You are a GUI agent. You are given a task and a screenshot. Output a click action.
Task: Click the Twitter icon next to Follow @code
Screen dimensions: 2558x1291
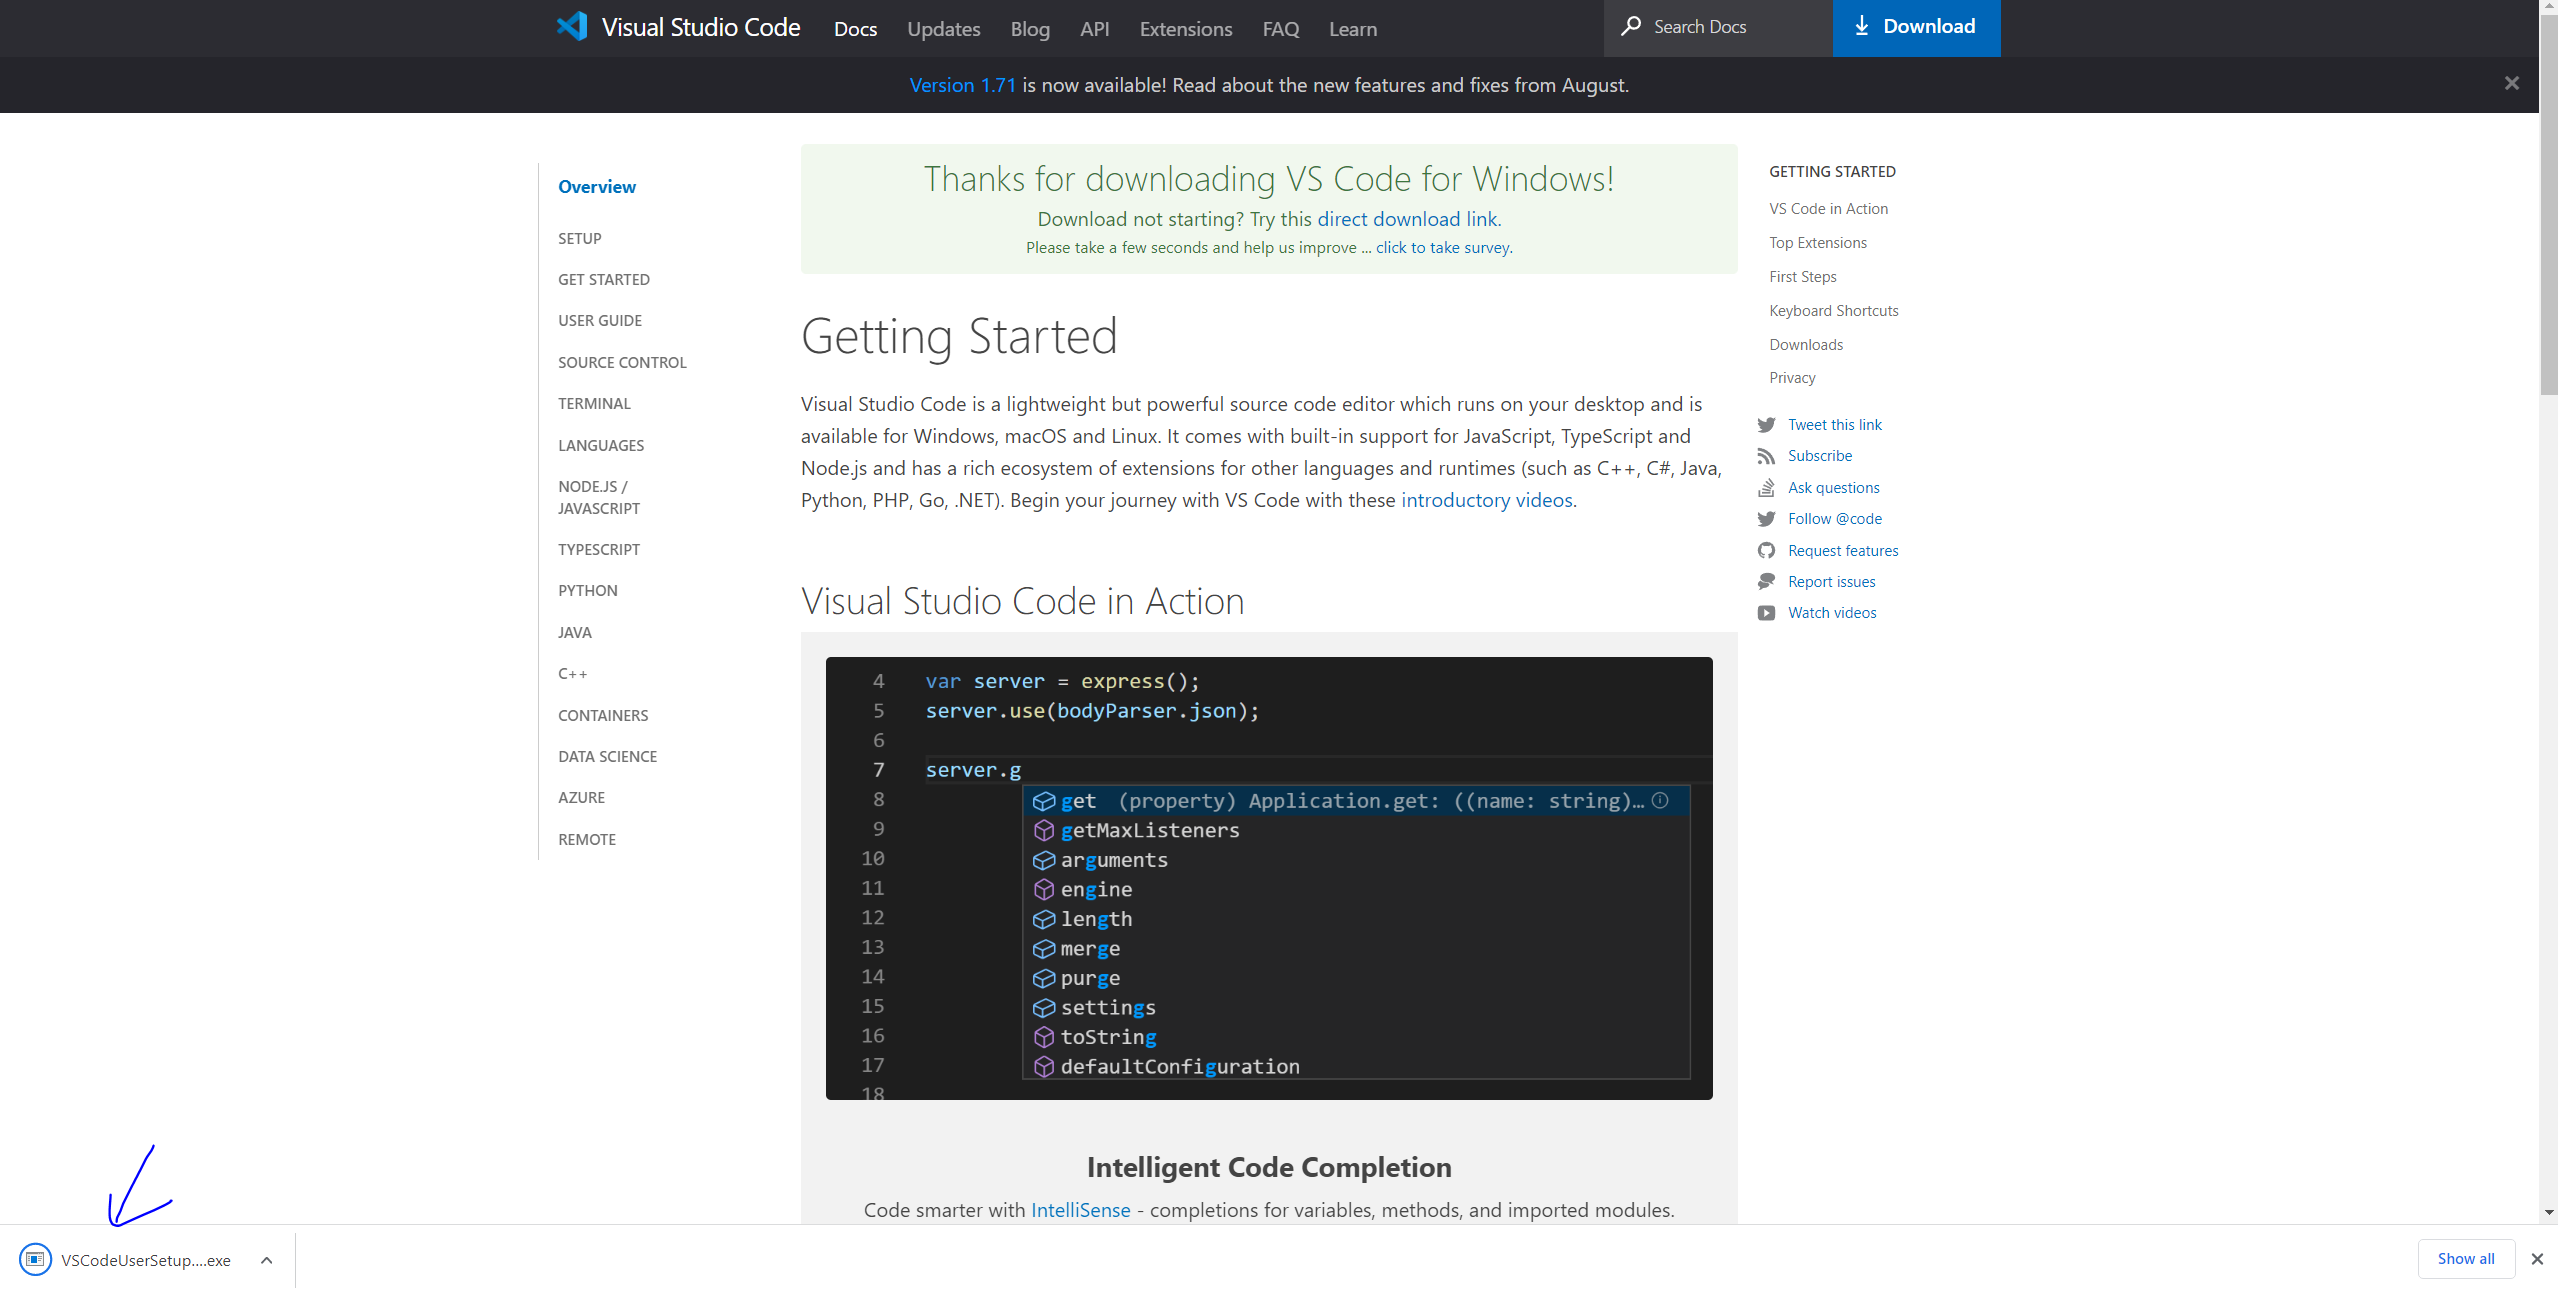tap(1766, 519)
